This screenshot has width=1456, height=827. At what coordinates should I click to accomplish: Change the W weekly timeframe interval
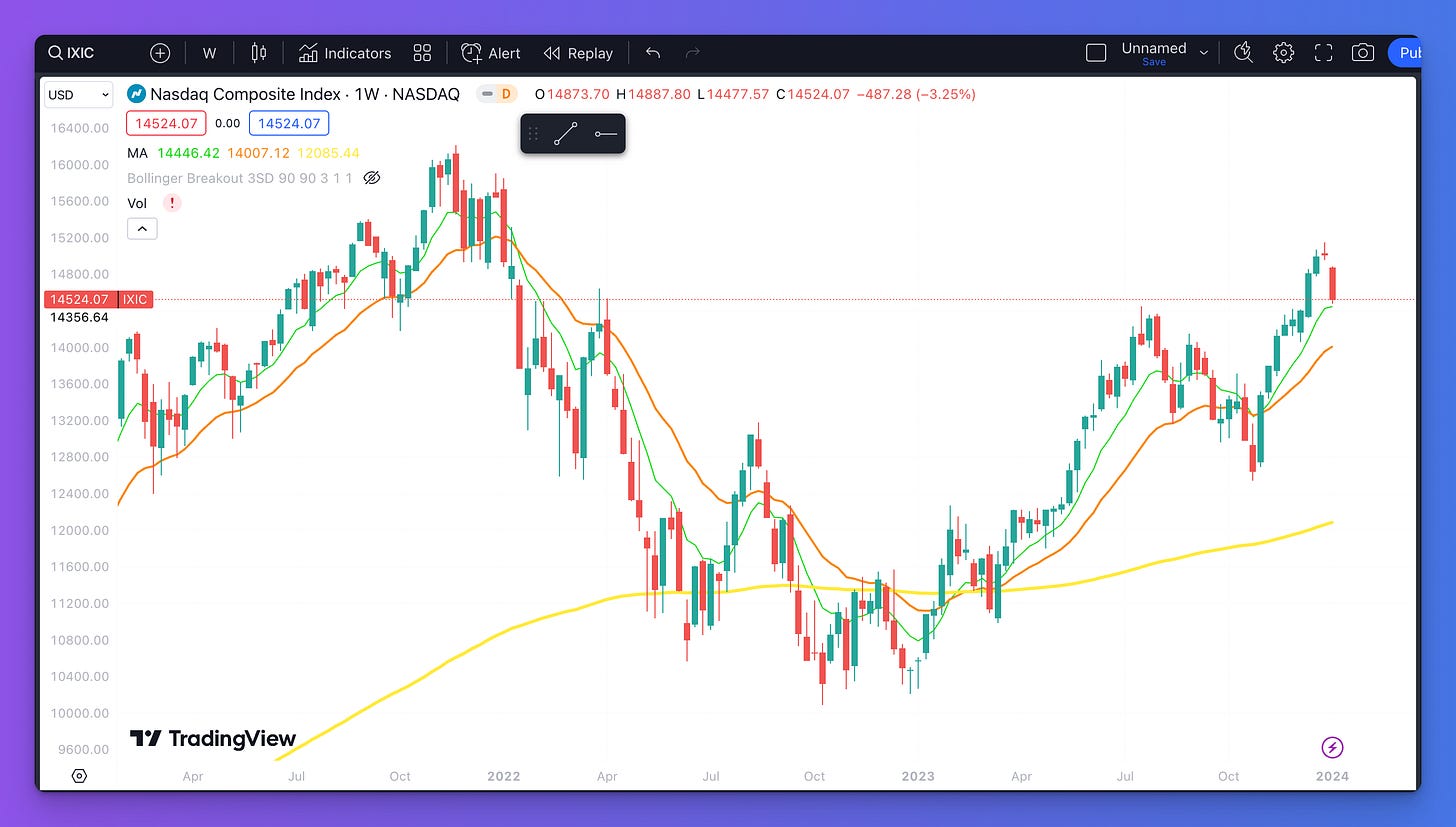[209, 53]
